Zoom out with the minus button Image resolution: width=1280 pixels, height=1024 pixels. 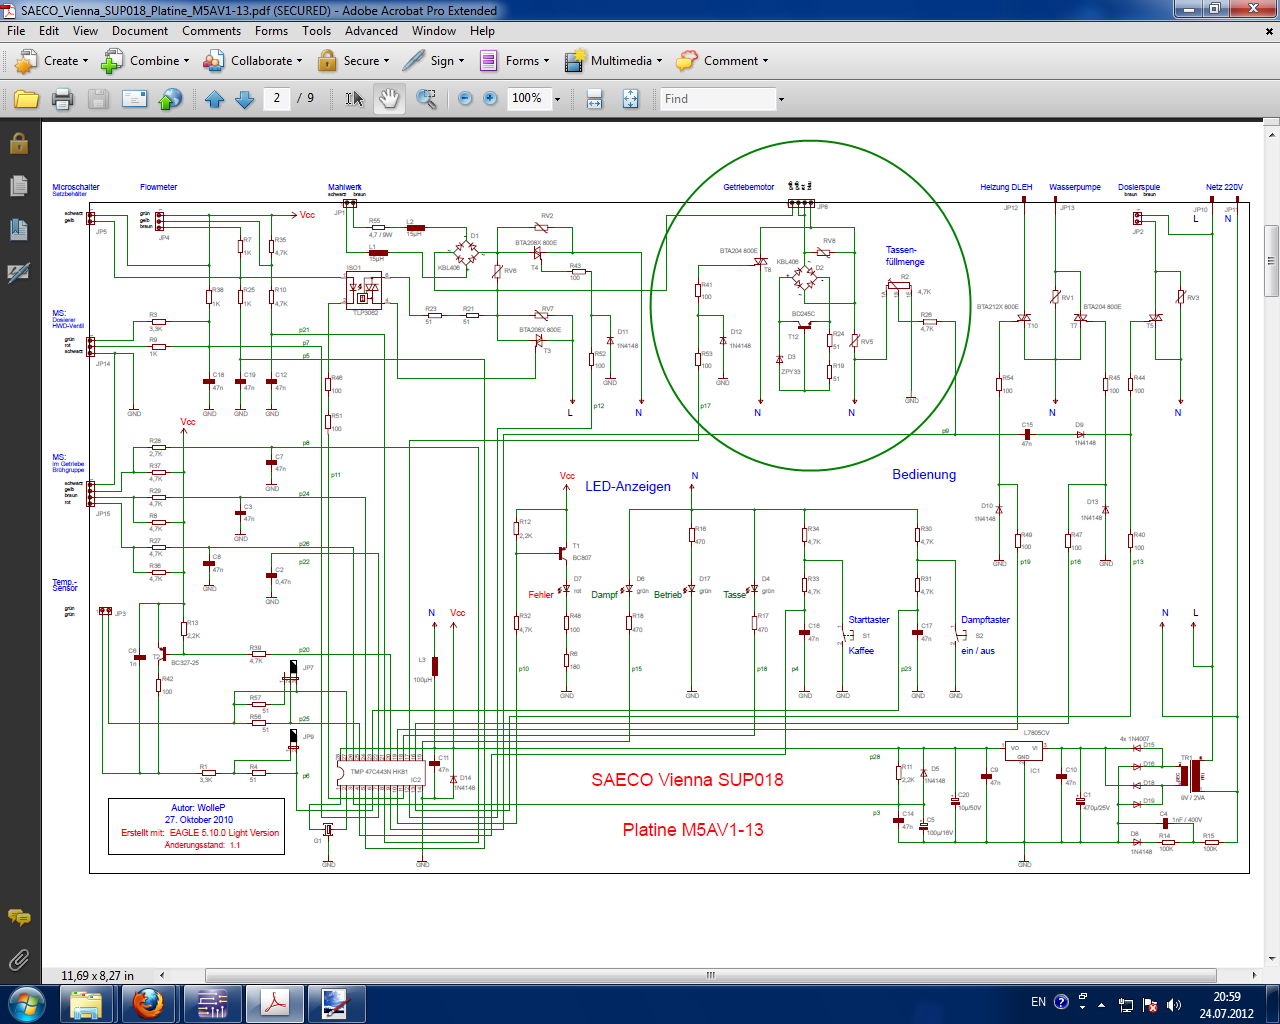(x=465, y=98)
